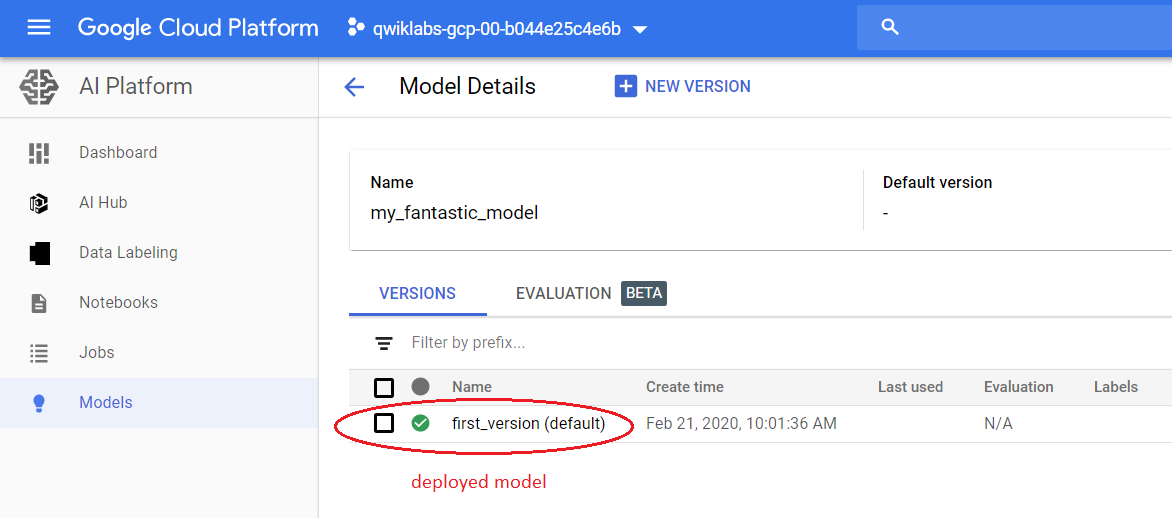Click the AI Hub icon
Image resolution: width=1172 pixels, height=518 pixels.
click(39, 203)
